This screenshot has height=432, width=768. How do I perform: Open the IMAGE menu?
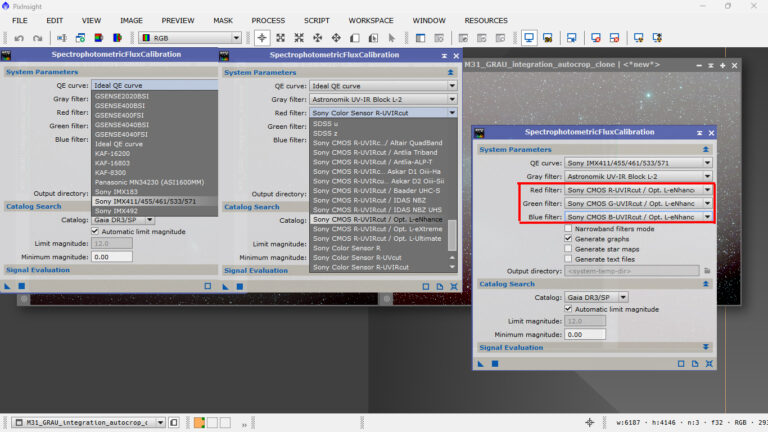point(131,21)
